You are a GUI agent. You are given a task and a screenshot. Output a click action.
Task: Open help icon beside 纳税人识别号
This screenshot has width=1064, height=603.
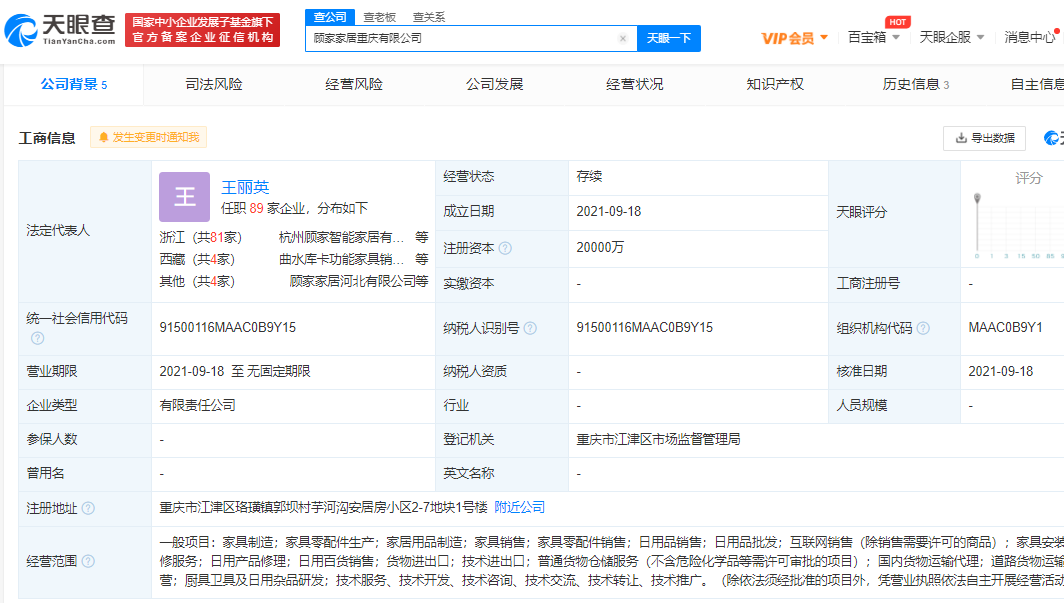[530, 328]
